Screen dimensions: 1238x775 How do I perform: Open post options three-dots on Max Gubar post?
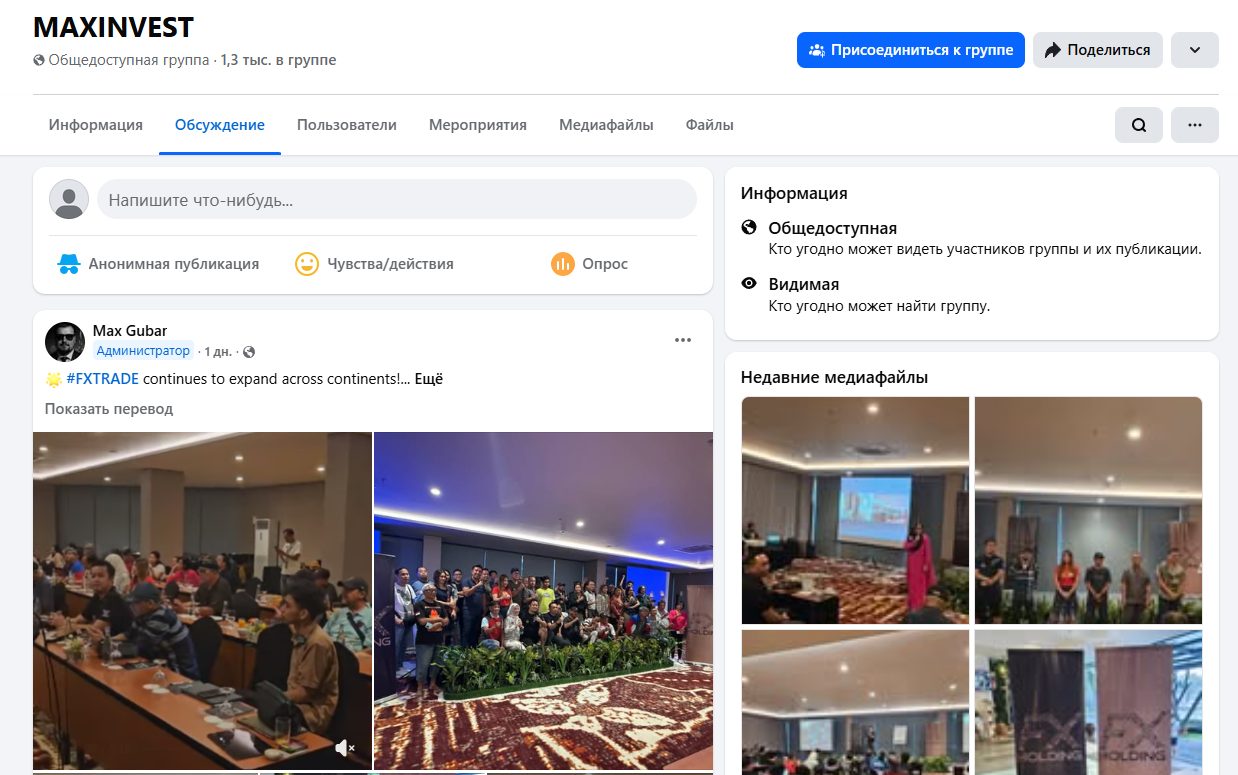click(x=683, y=340)
